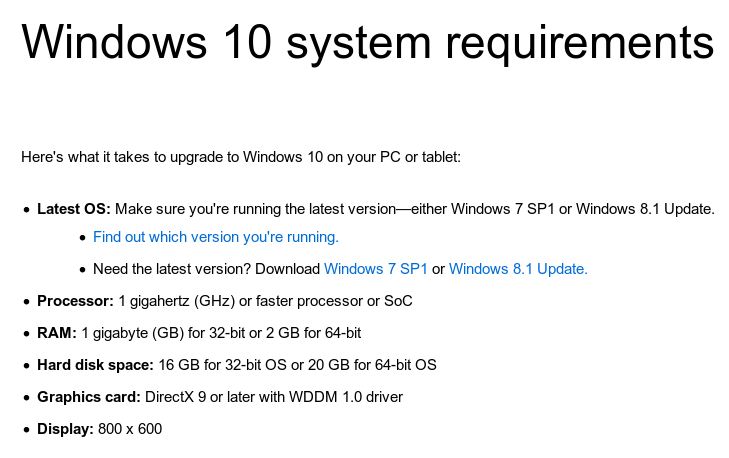Click the '2 GB for 64-bit' RAM text
The image size is (729, 458).
pos(314,333)
